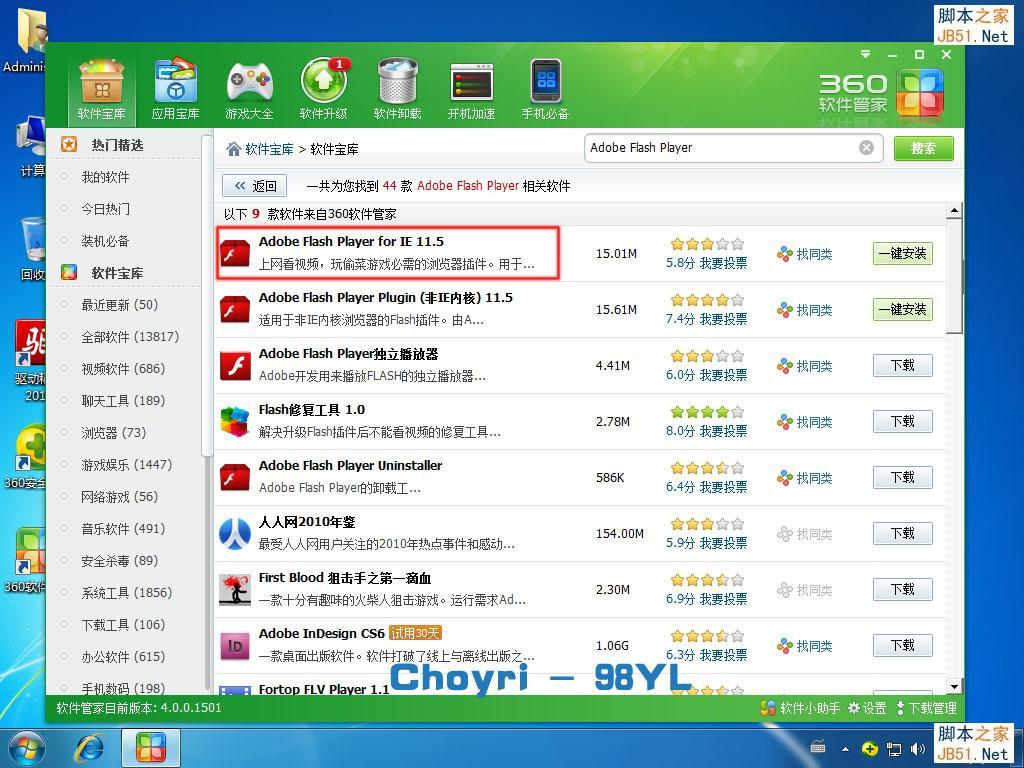The image size is (1024, 768).
Task: Rate Adobe Flash Player Plugin using stars
Action: click(706, 298)
